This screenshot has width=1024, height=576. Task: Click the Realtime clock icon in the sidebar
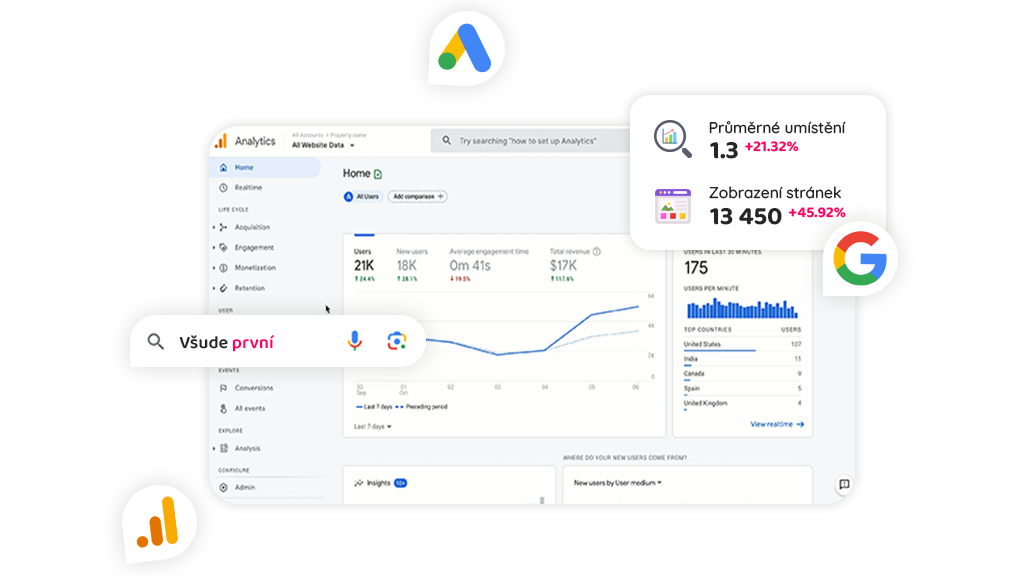pyautogui.click(x=223, y=187)
